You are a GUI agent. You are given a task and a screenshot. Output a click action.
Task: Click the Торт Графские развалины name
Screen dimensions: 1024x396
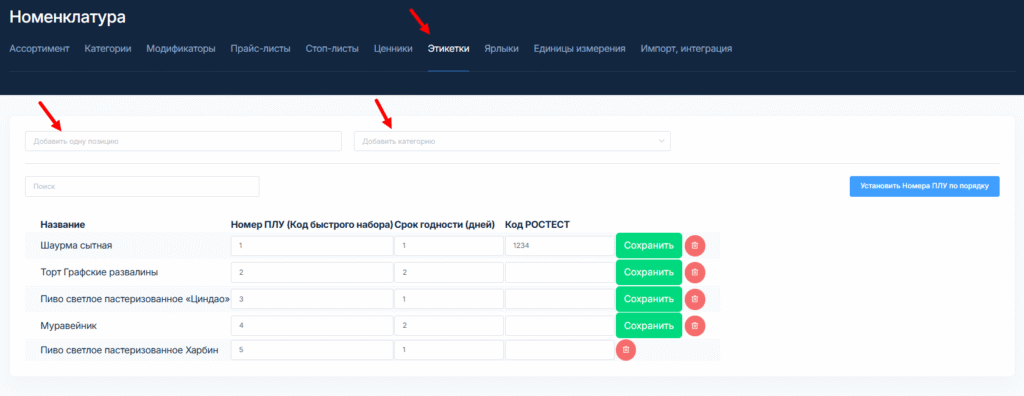[99, 272]
